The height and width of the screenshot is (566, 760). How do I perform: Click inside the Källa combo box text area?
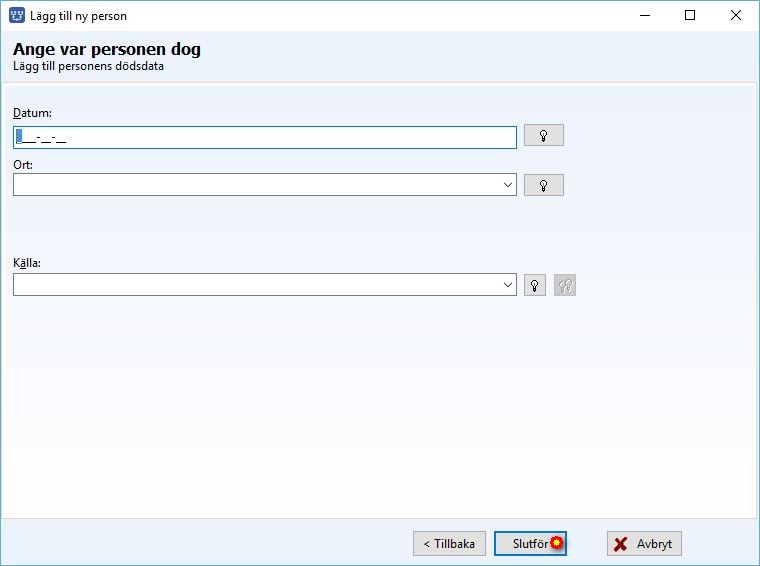point(257,285)
